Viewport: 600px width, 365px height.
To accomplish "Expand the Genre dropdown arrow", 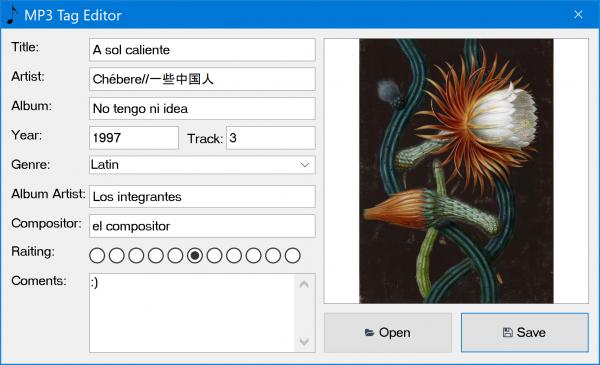I will [x=305, y=165].
